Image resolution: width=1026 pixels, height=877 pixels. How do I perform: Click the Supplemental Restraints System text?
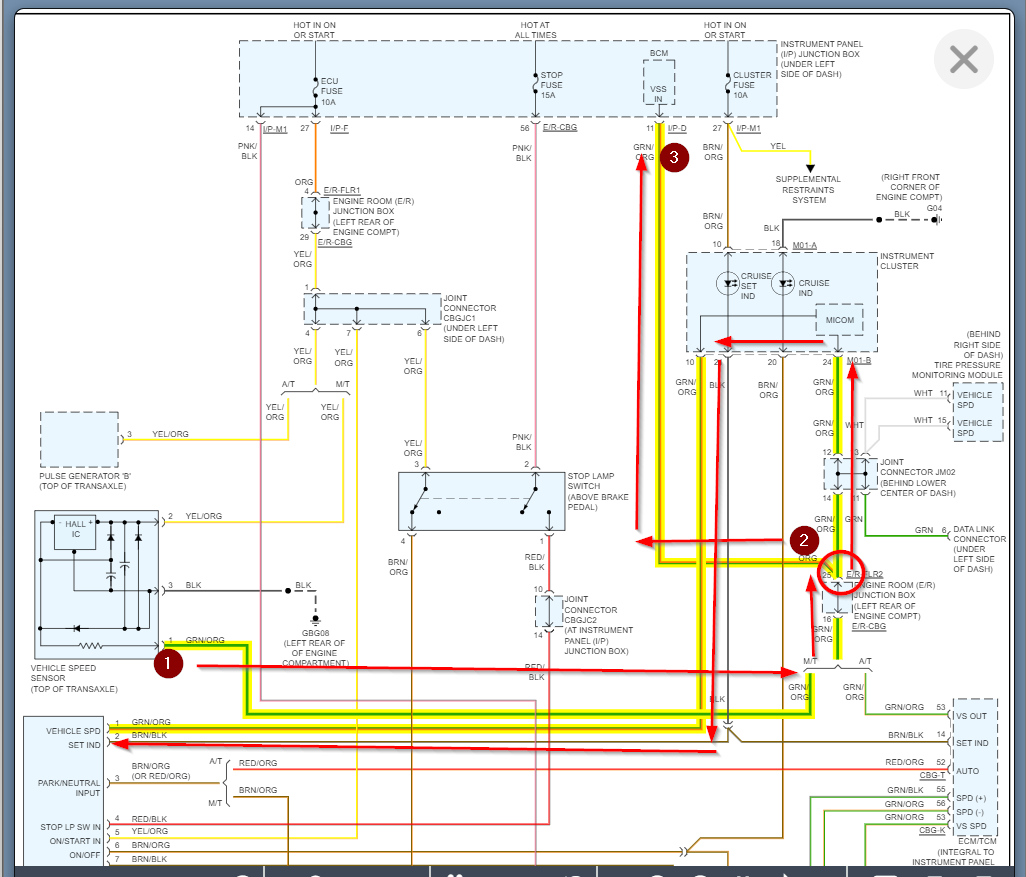809,190
